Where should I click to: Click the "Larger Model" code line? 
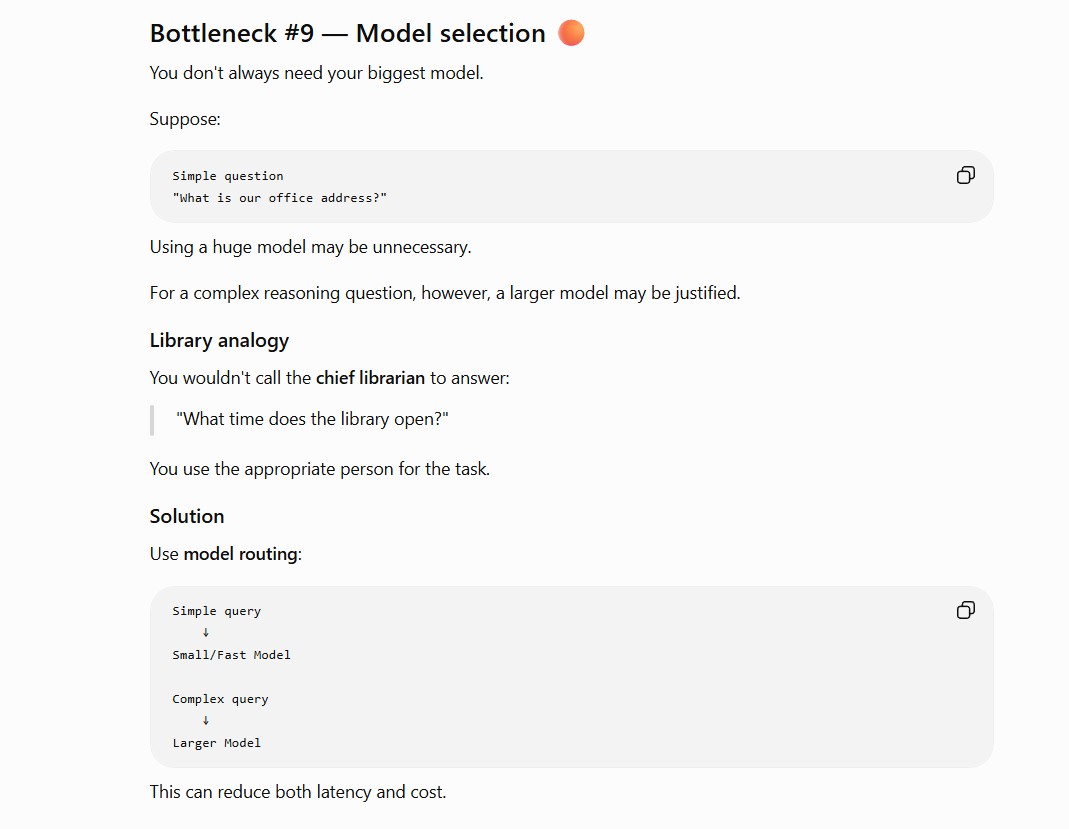216,743
